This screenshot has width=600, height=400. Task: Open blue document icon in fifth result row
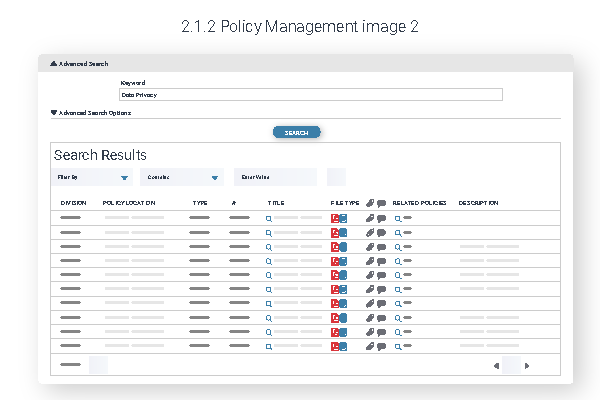pos(343,275)
